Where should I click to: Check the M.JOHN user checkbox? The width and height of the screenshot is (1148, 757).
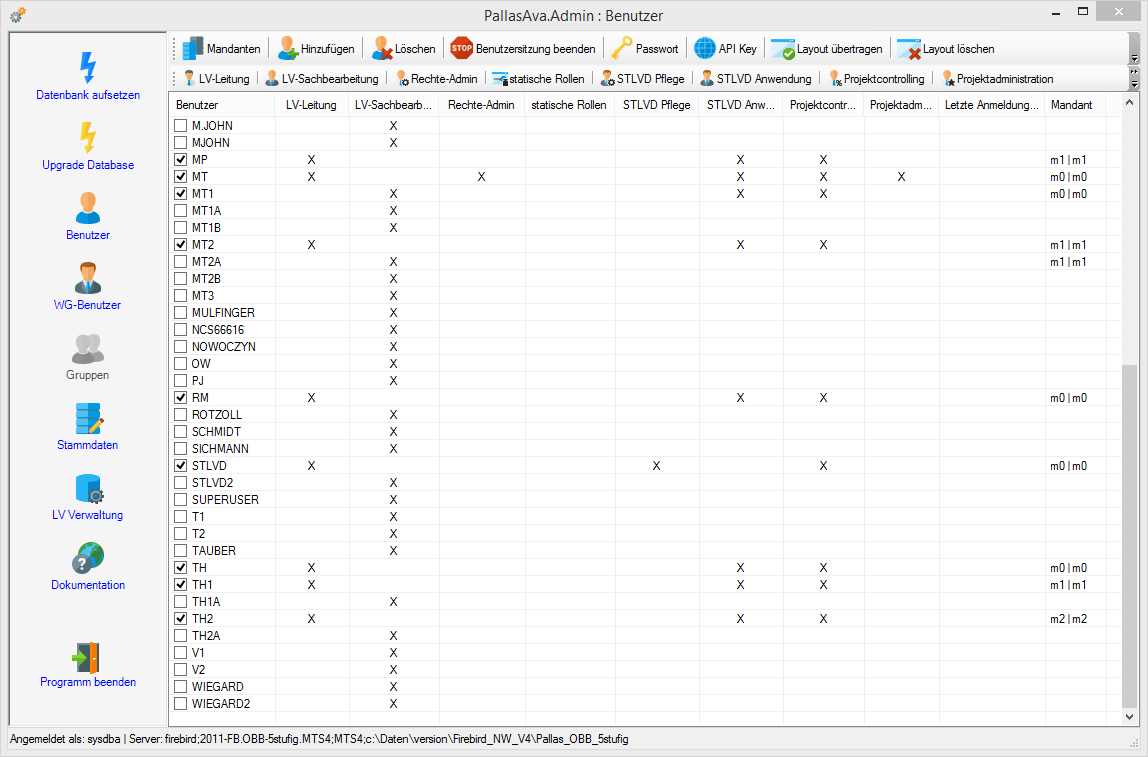[x=181, y=126]
